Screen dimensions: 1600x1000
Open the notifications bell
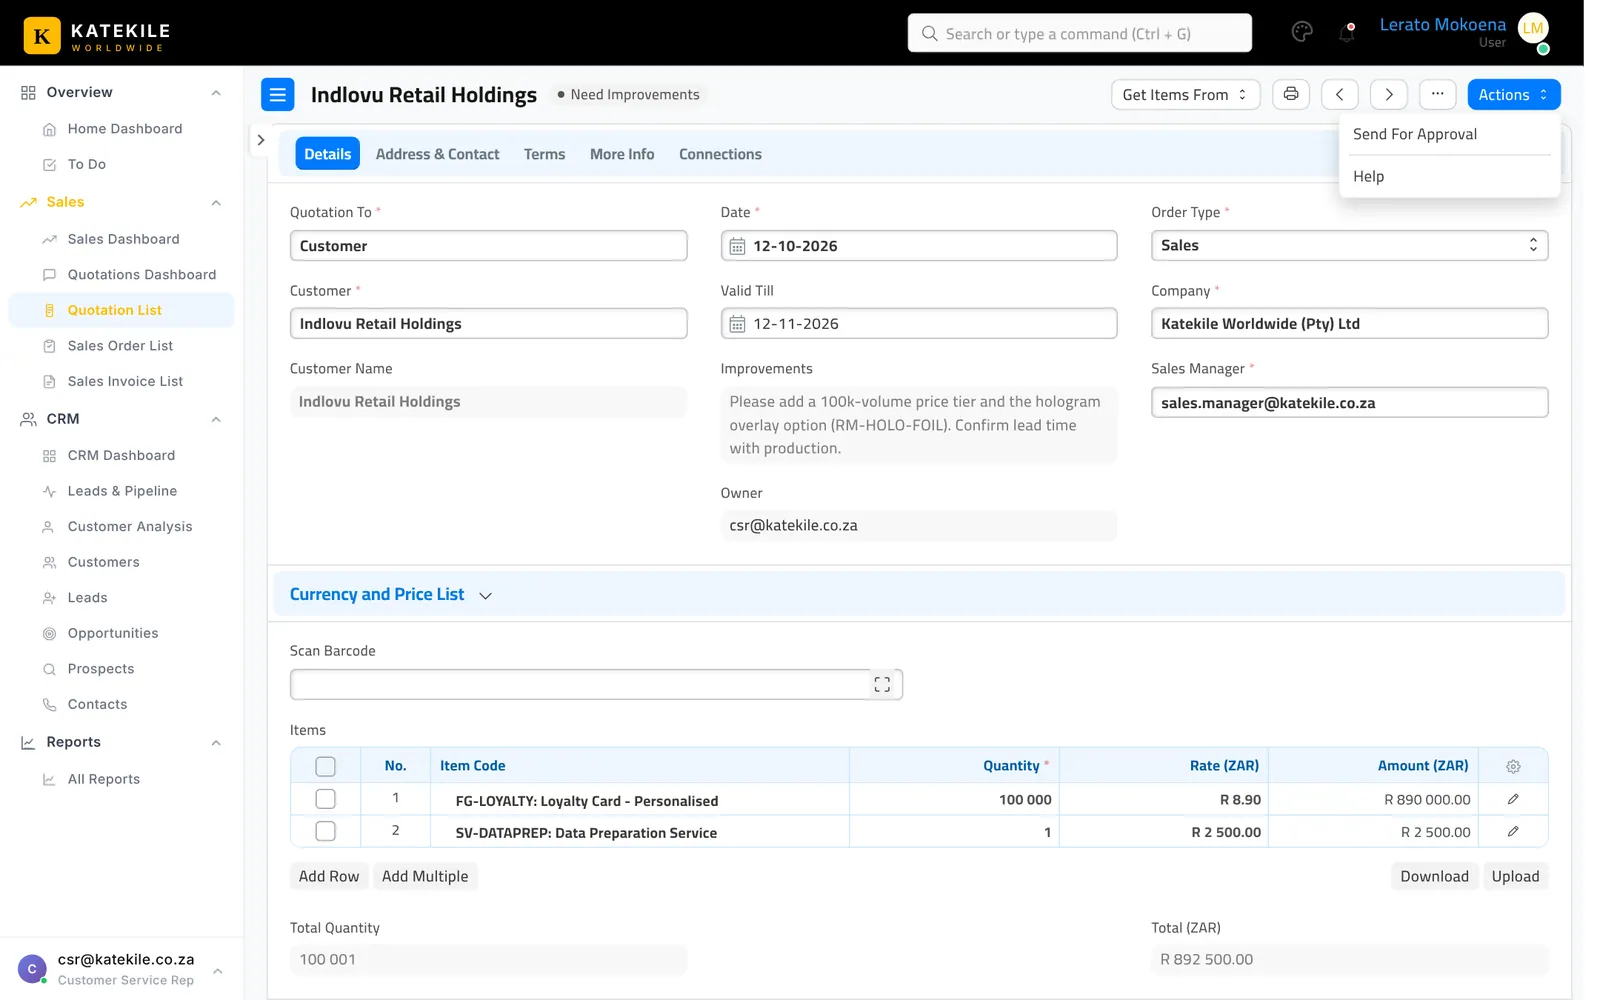pos(1347,33)
